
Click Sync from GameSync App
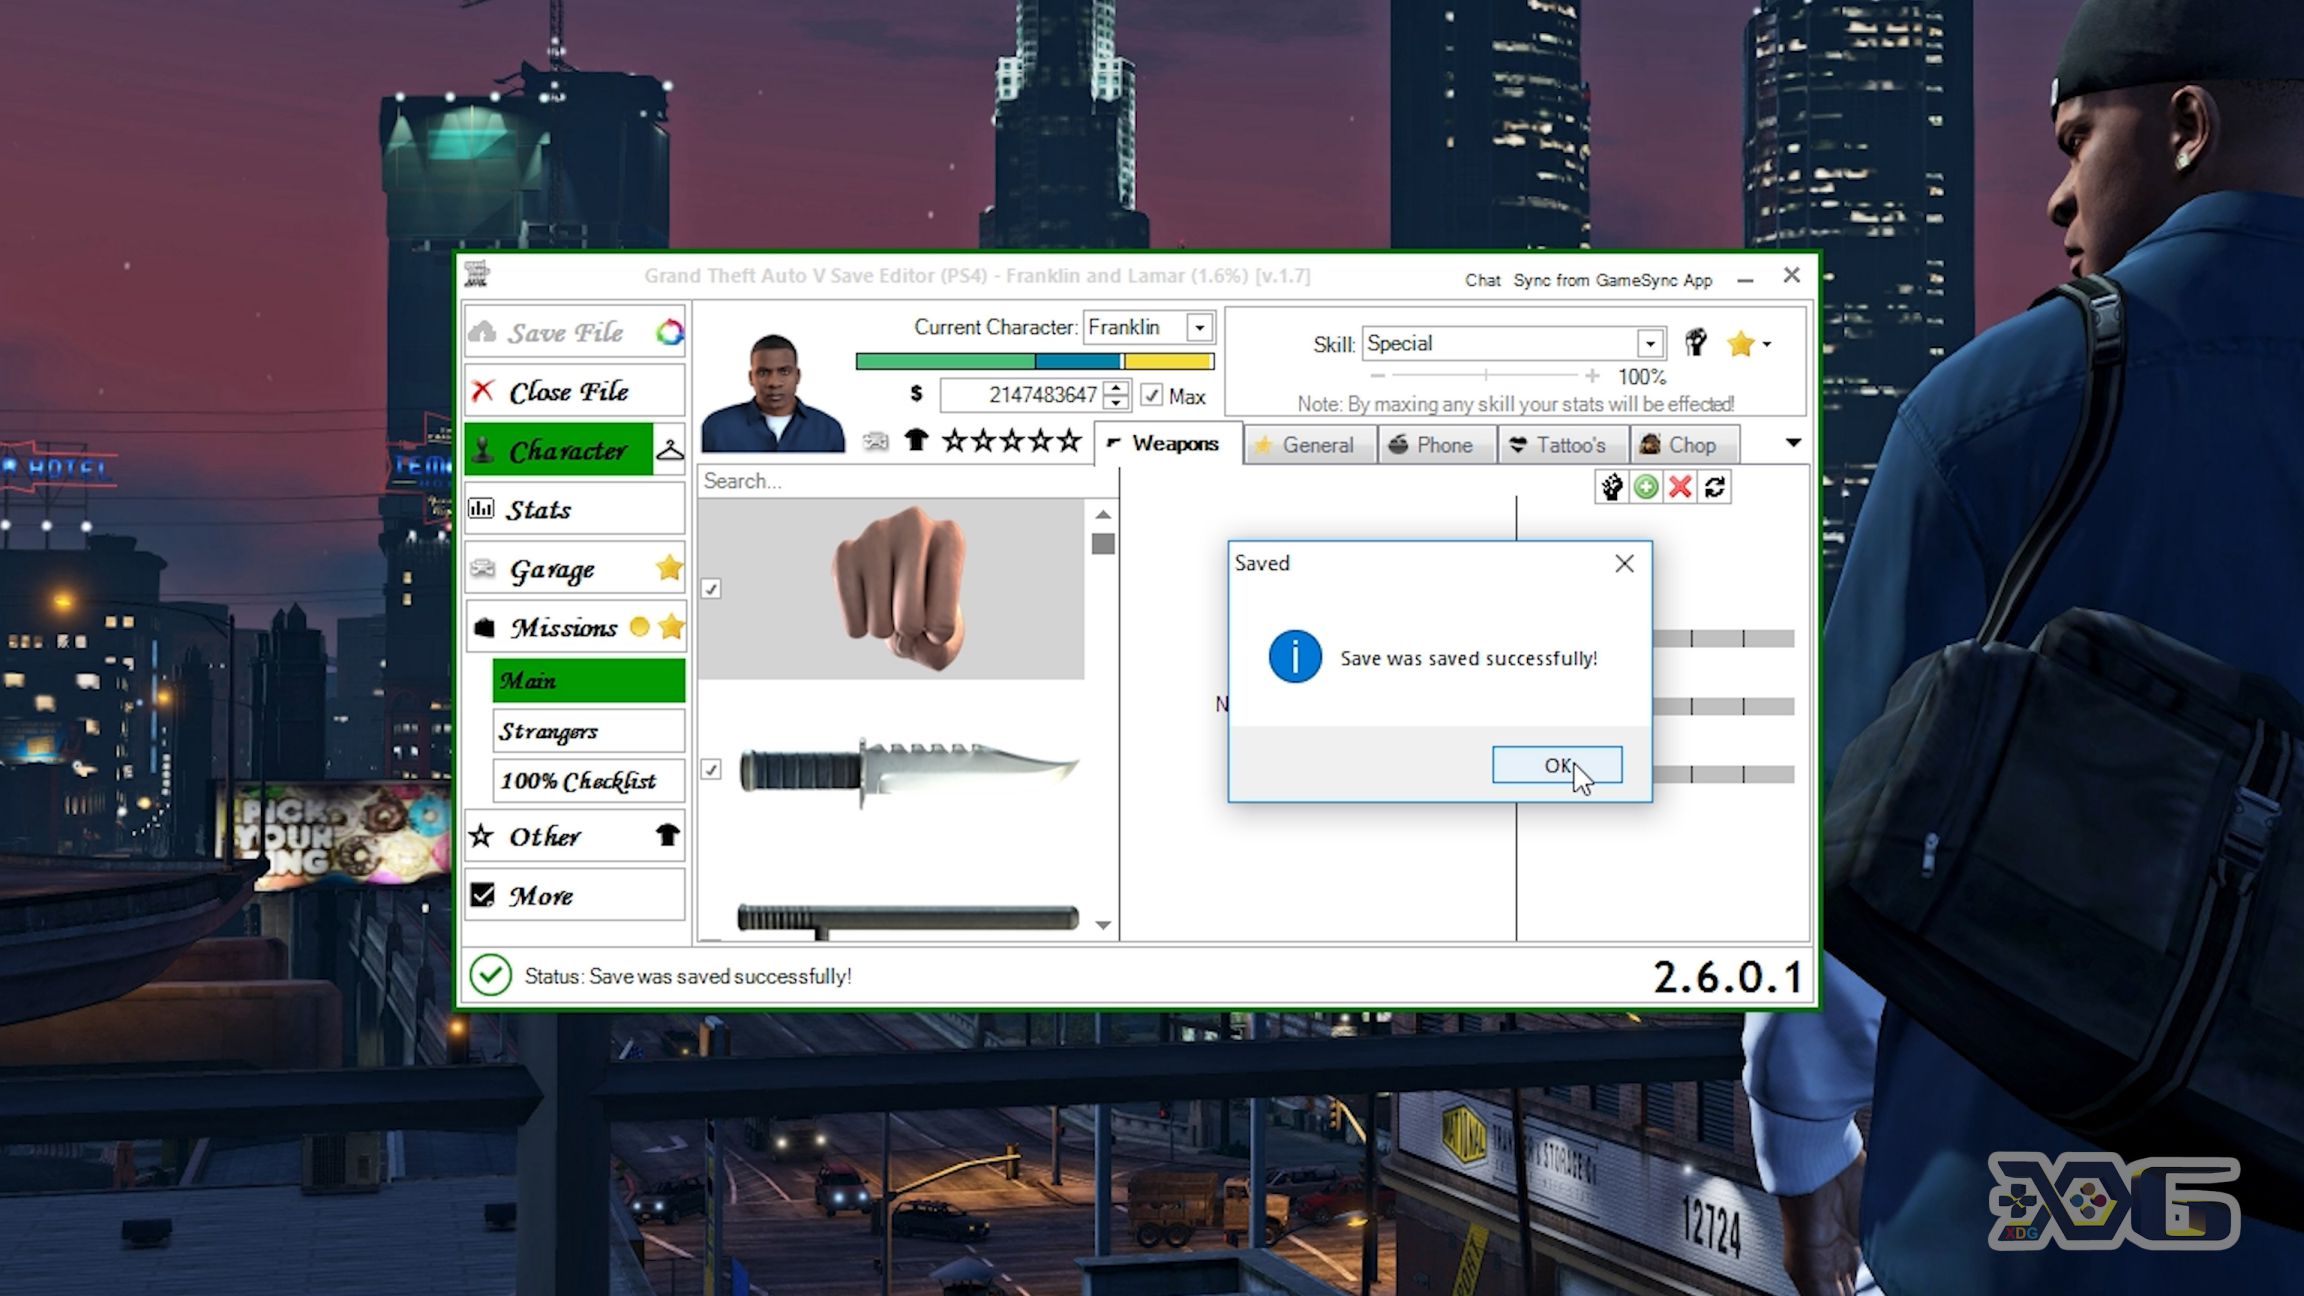coord(1612,280)
